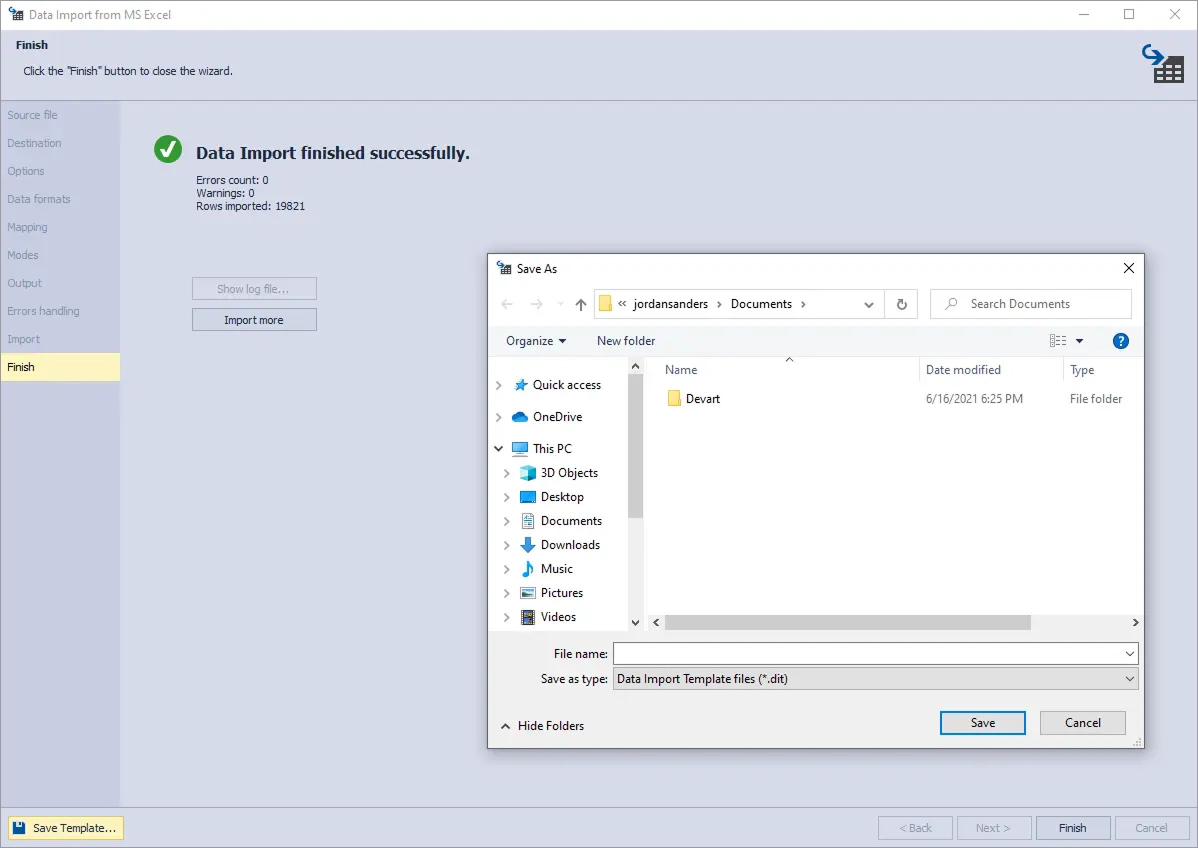The height and width of the screenshot is (848, 1198).
Task: Click the Quick access star icon
Action: tap(524, 385)
